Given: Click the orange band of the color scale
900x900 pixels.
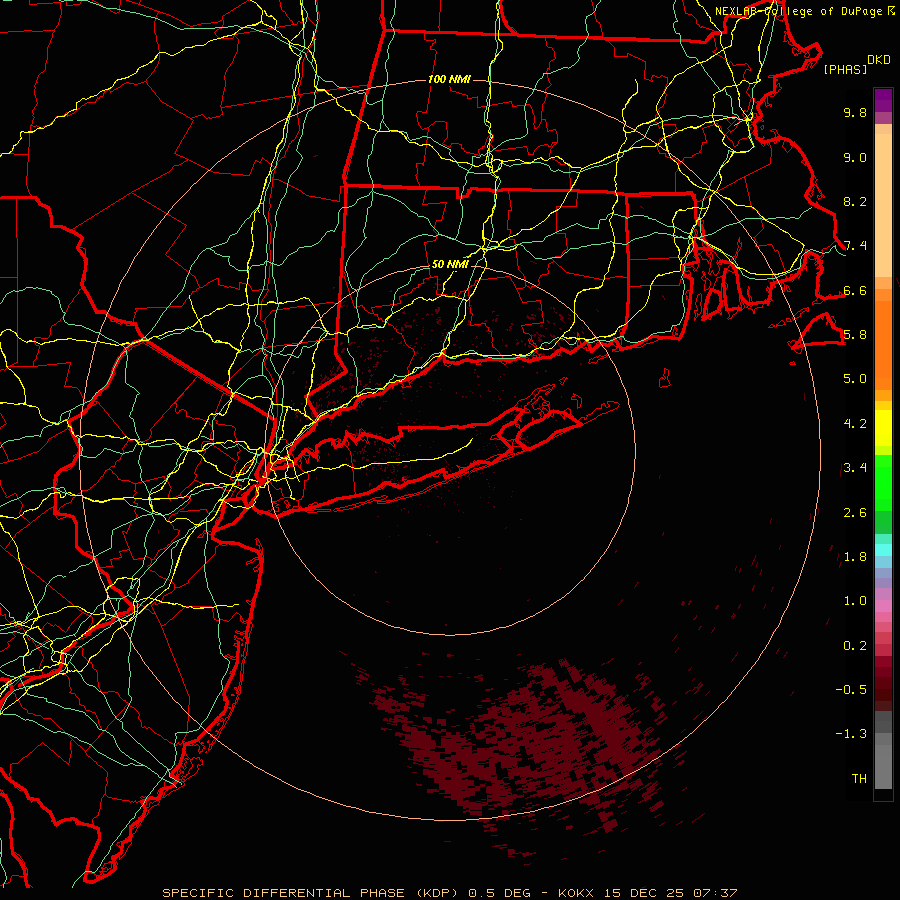Looking at the screenshot, I should pyautogui.click(x=883, y=346).
